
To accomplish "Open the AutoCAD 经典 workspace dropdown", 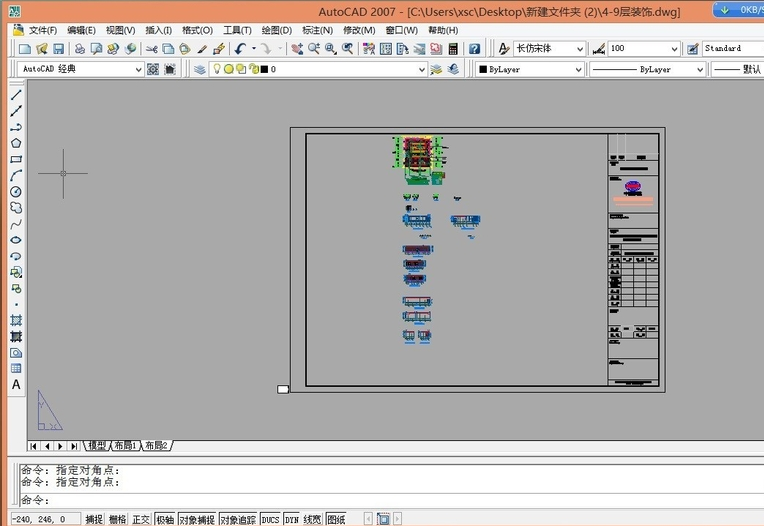I will tap(80, 69).
